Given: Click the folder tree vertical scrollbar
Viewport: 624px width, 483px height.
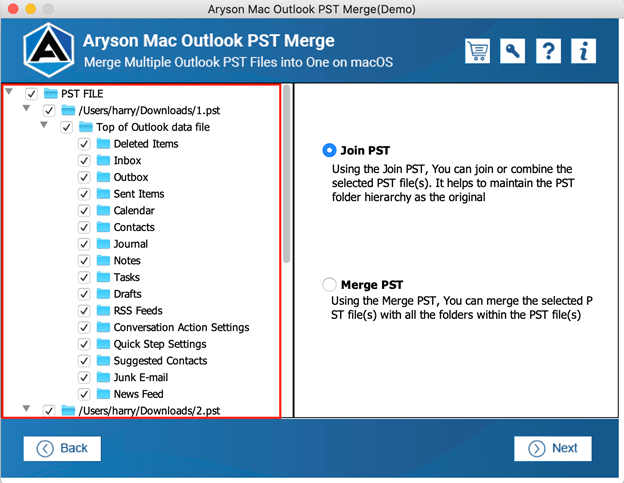Looking at the screenshot, I should [287, 174].
